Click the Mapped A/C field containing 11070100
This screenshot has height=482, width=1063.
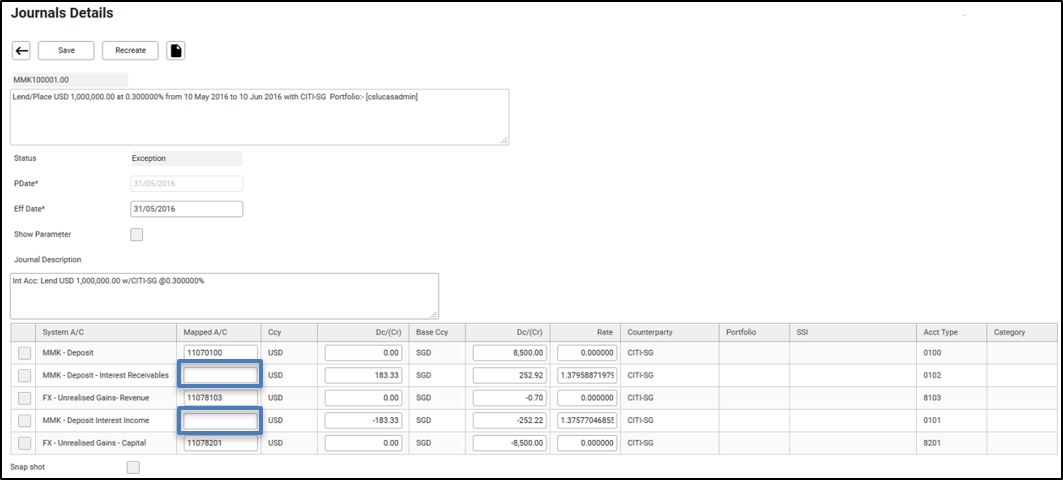[219, 353]
